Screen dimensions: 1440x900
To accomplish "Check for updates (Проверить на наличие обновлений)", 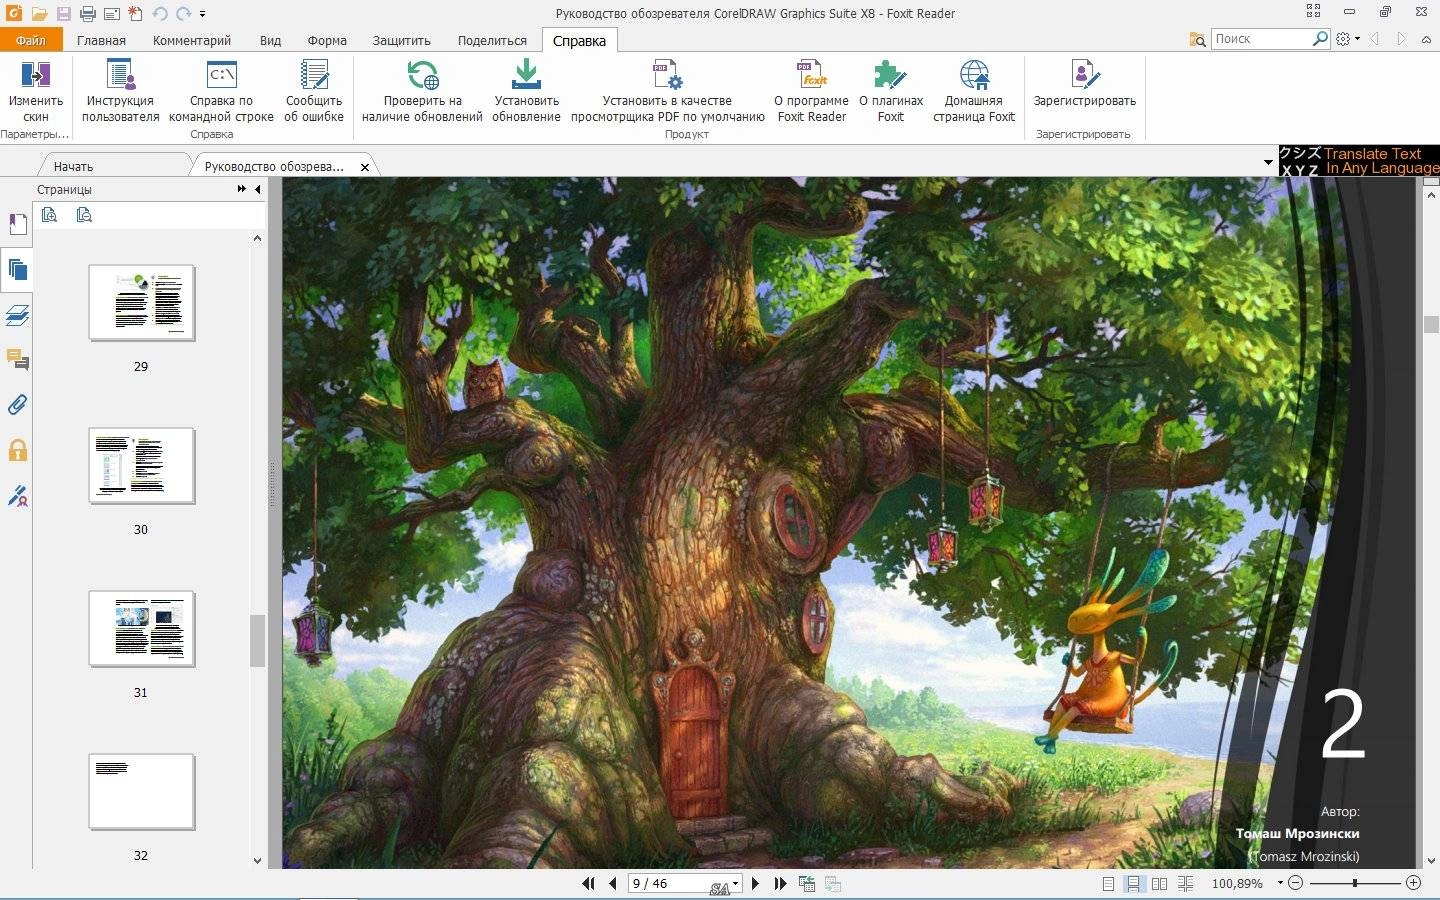I will point(422,91).
